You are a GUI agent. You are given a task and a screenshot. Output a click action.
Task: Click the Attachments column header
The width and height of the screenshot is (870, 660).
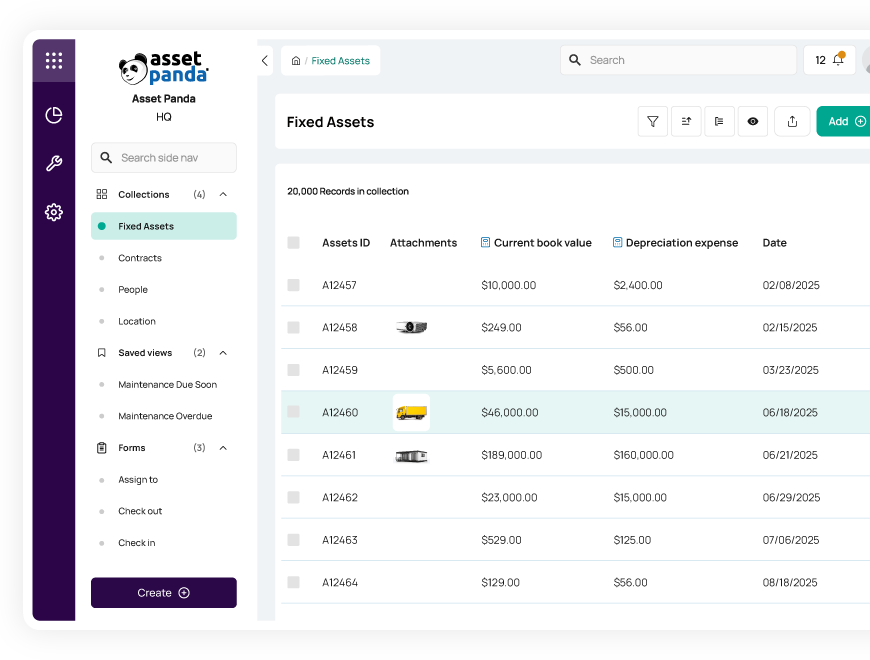tap(423, 242)
